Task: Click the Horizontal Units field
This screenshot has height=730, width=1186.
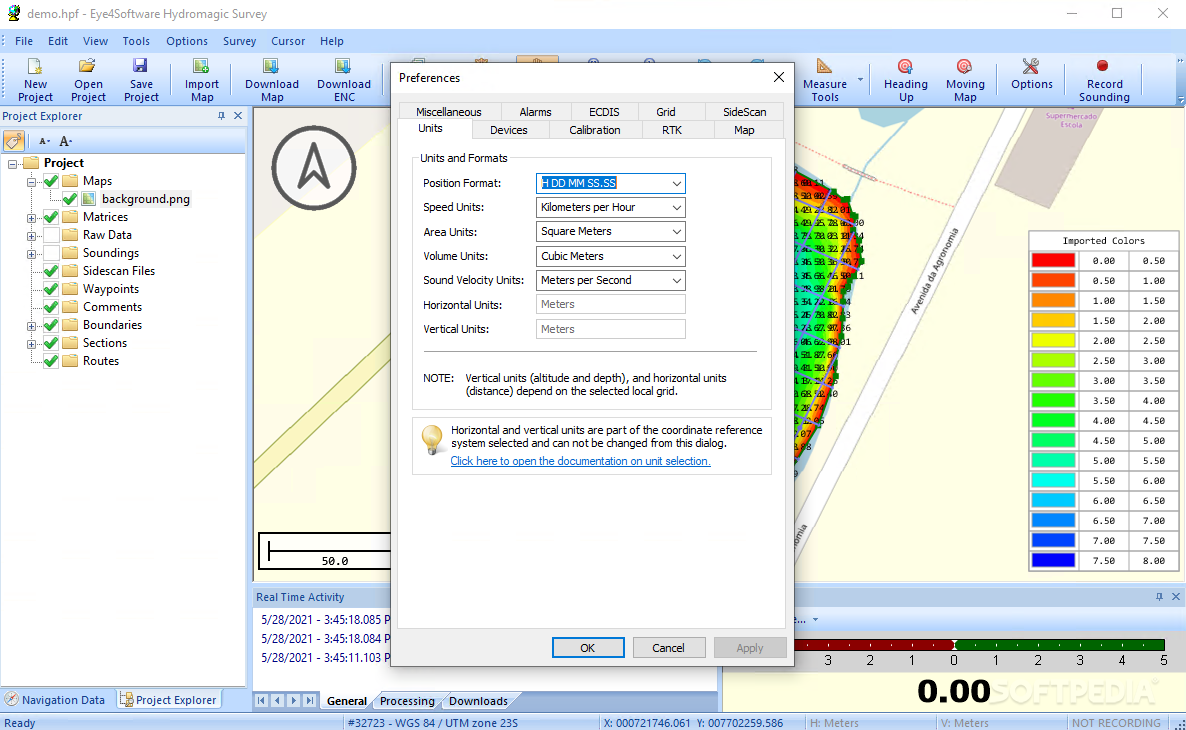Action: point(610,304)
